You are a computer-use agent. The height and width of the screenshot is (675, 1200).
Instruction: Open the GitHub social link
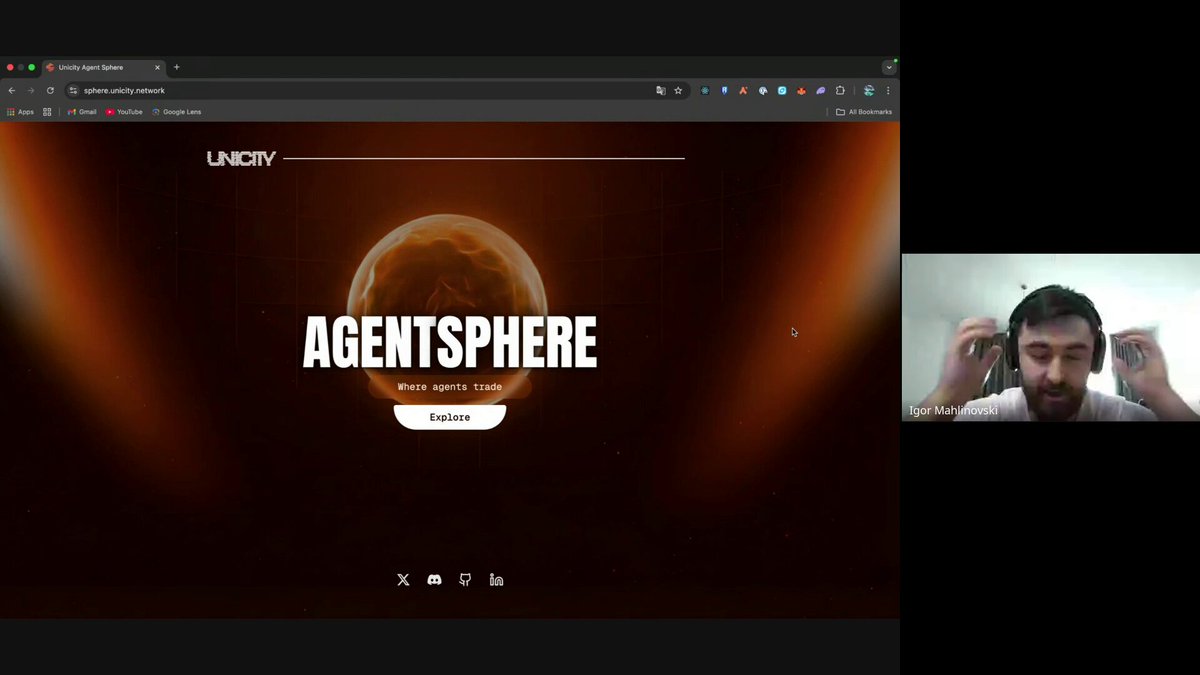click(x=465, y=580)
